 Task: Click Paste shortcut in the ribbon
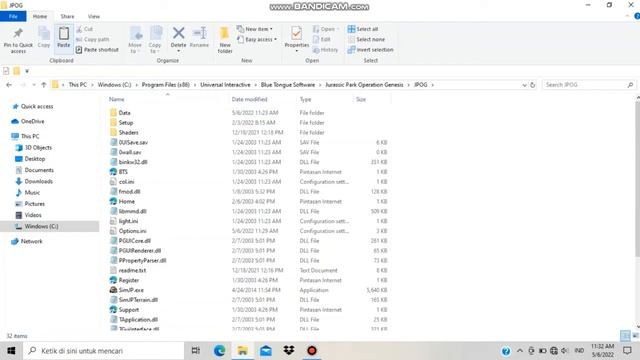(x=97, y=50)
